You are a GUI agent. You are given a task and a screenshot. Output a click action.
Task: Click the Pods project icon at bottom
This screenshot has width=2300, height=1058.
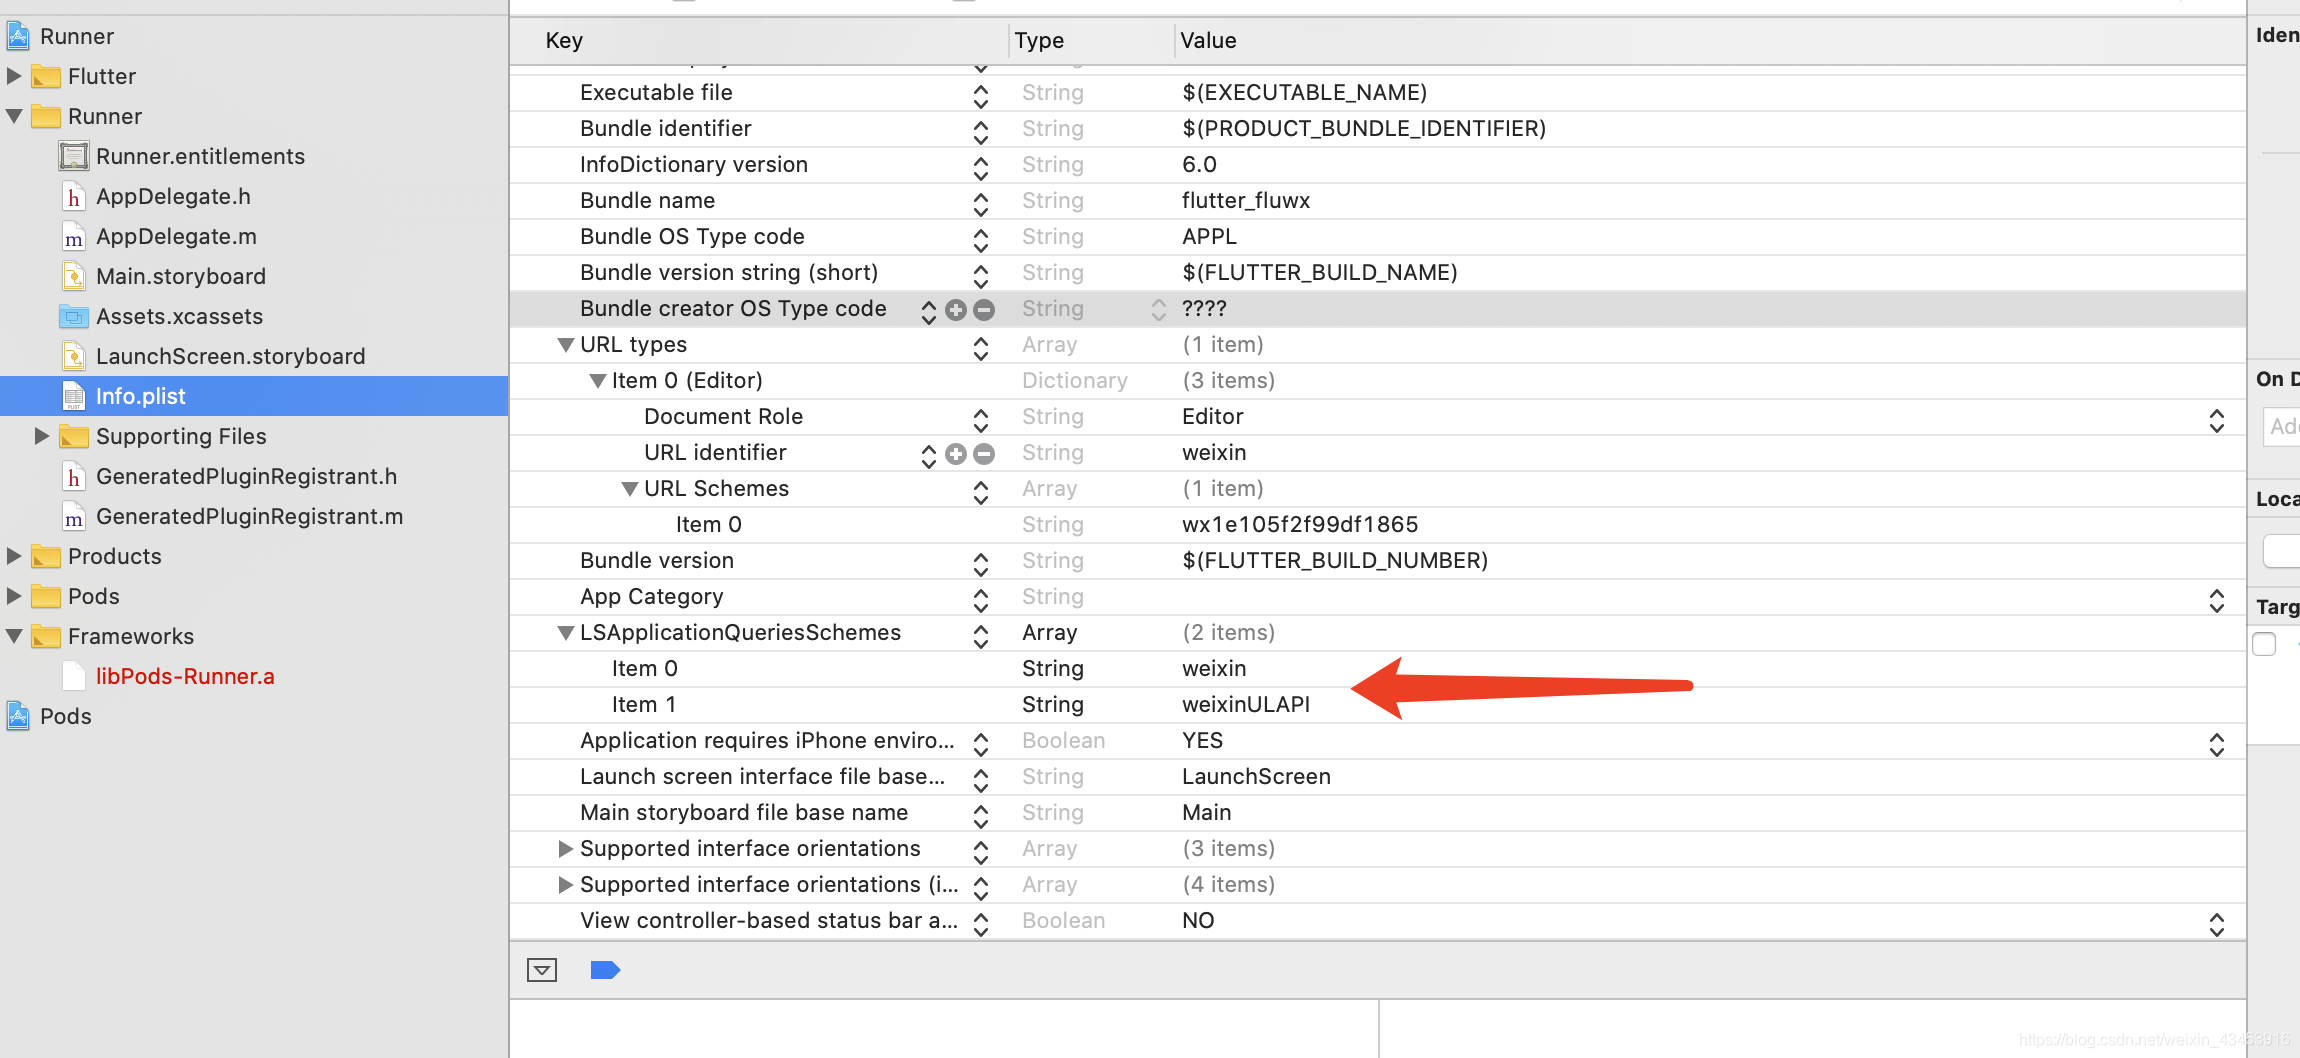point(18,717)
